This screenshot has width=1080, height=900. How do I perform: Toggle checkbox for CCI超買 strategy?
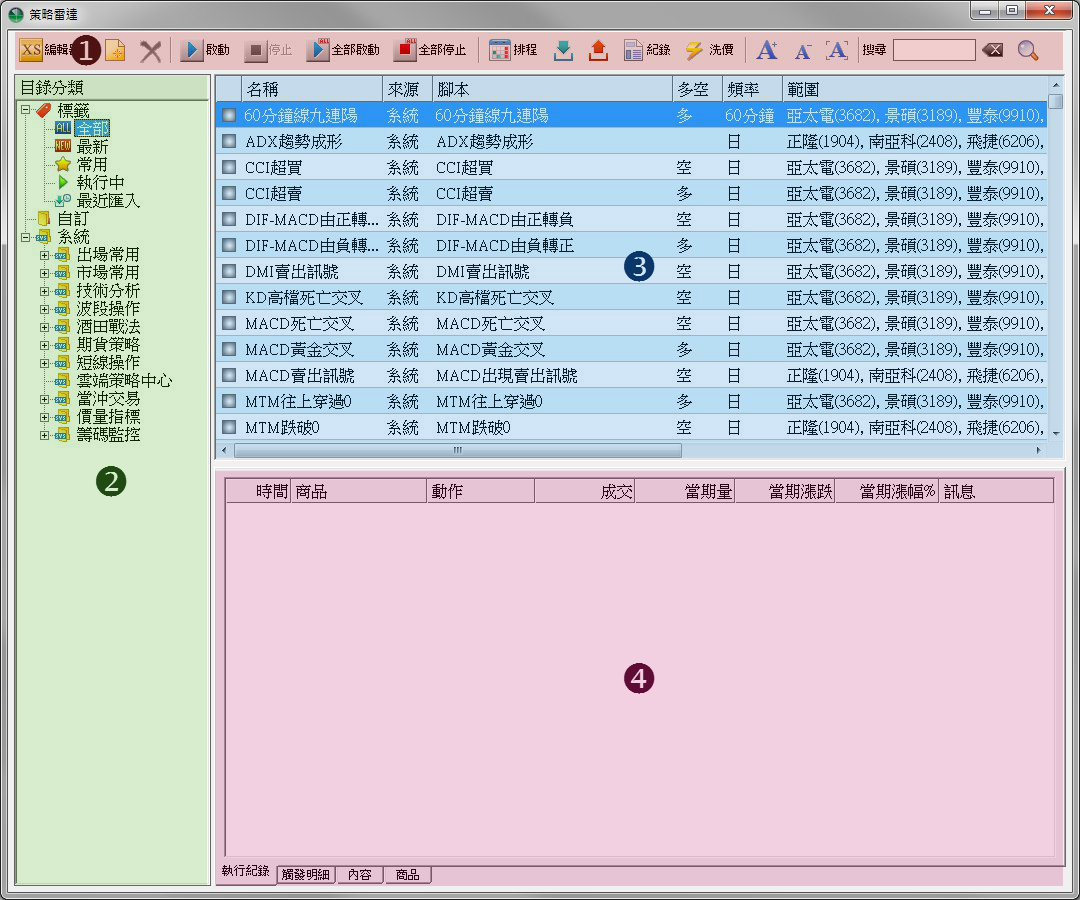(x=229, y=167)
